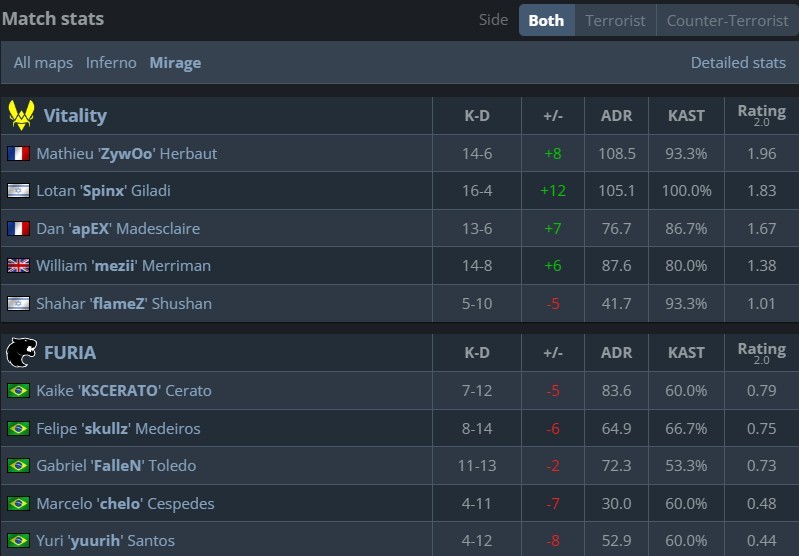
Task: Select the Inferno map tab
Action: tap(111, 63)
